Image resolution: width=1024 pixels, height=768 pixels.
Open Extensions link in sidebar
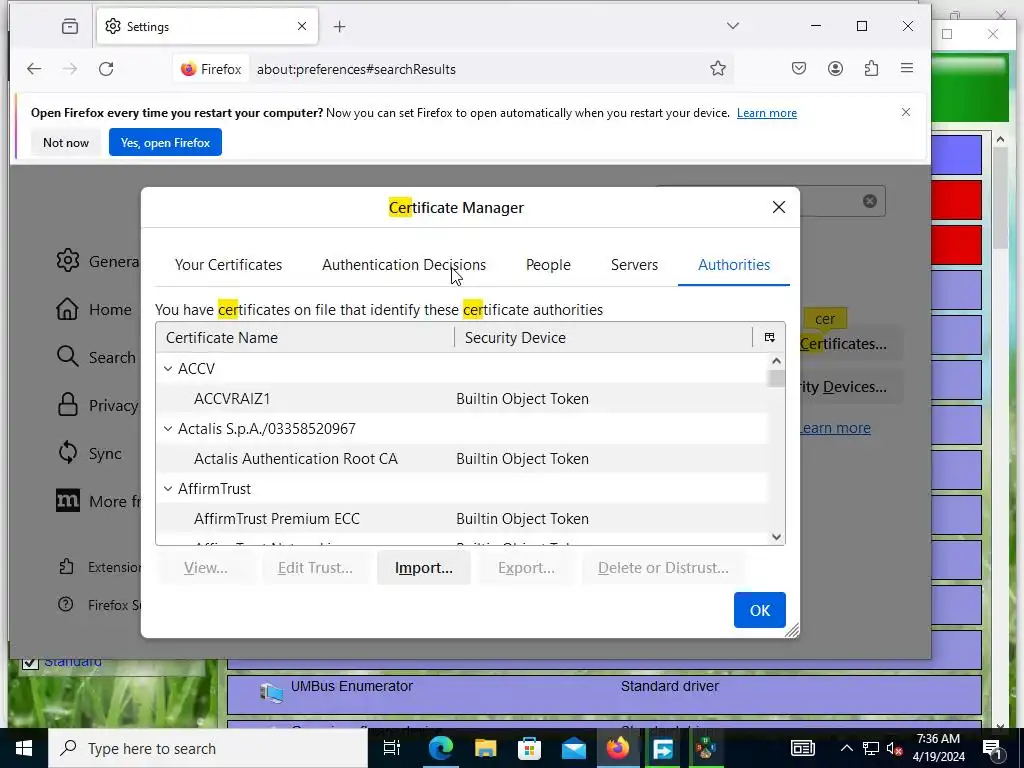[99, 567]
